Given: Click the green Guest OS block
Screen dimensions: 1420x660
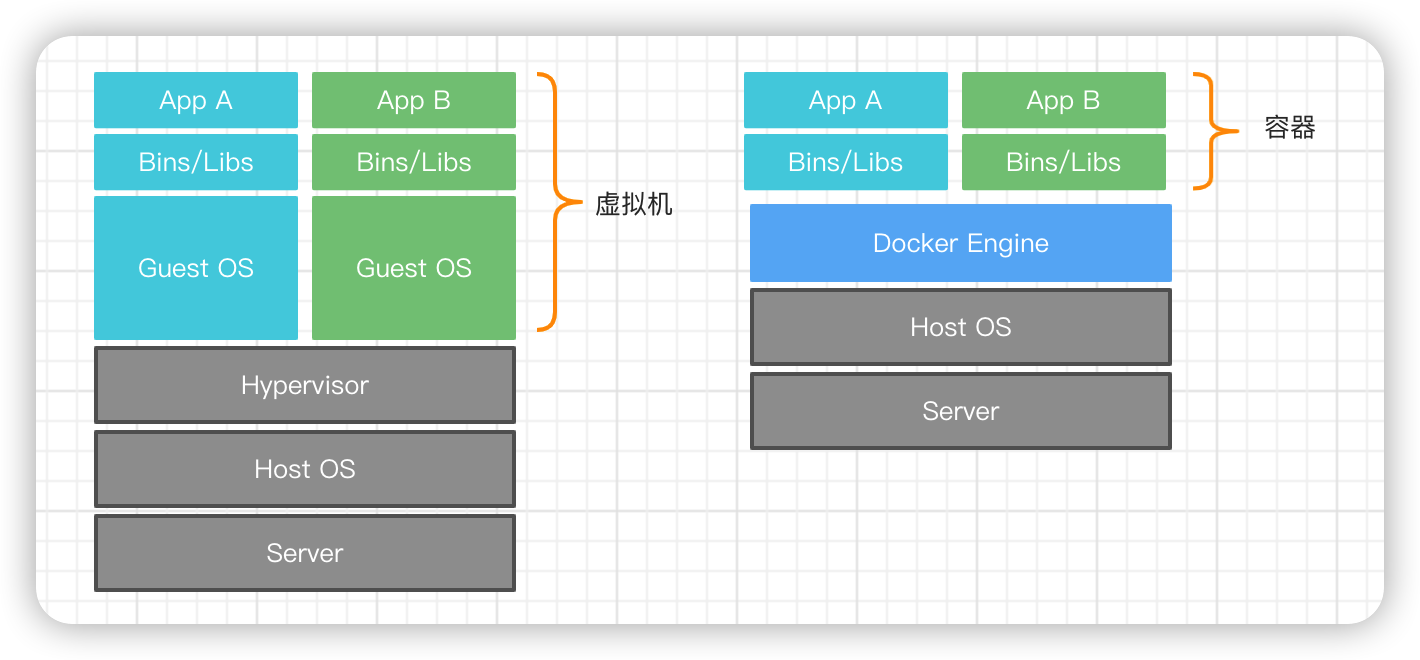Looking at the screenshot, I should click(414, 268).
